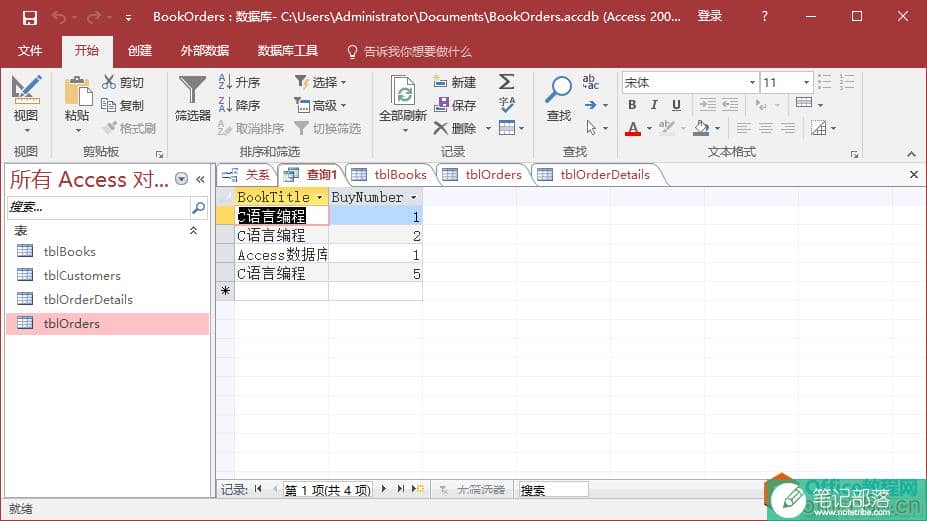Click the numbered list icon
This screenshot has height=521, width=927.
(x=847, y=82)
